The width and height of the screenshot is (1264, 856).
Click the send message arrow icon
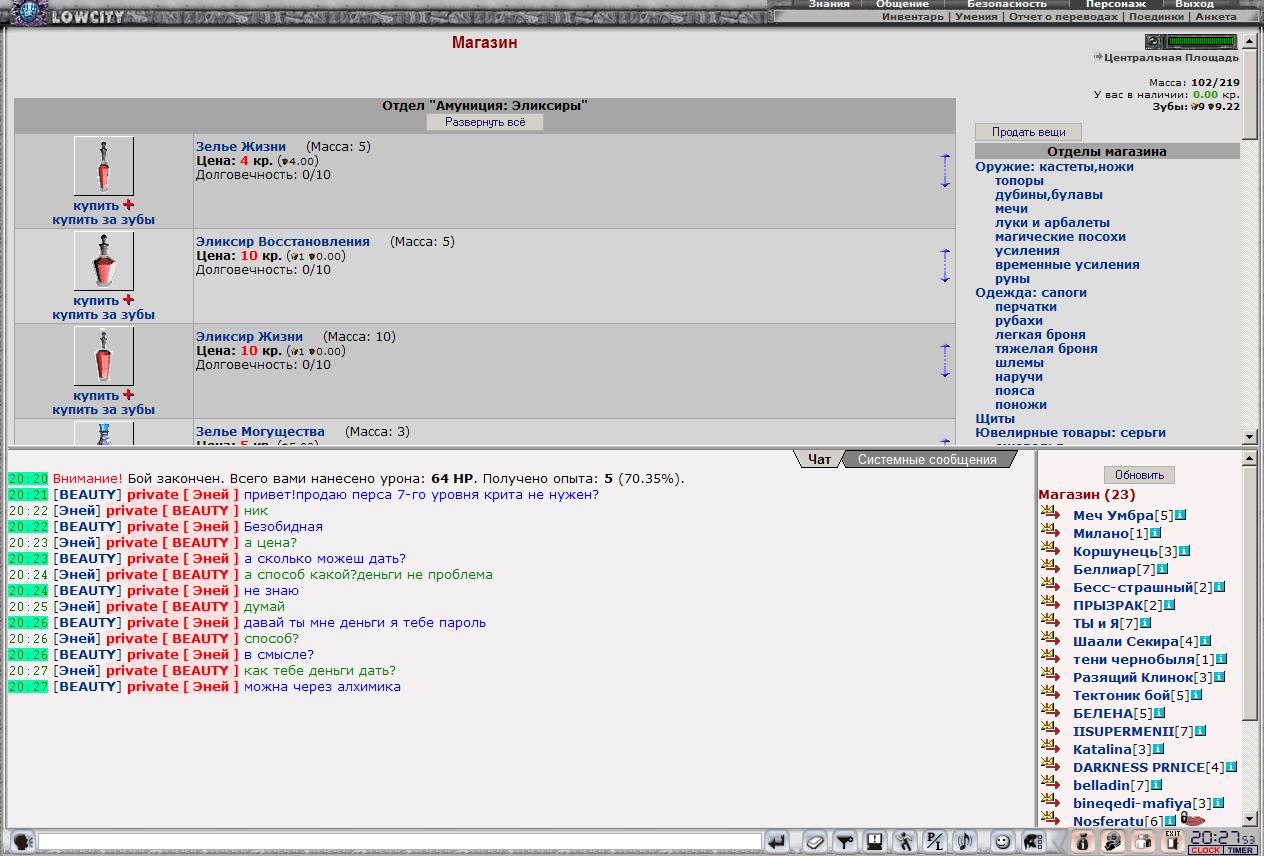pos(777,841)
